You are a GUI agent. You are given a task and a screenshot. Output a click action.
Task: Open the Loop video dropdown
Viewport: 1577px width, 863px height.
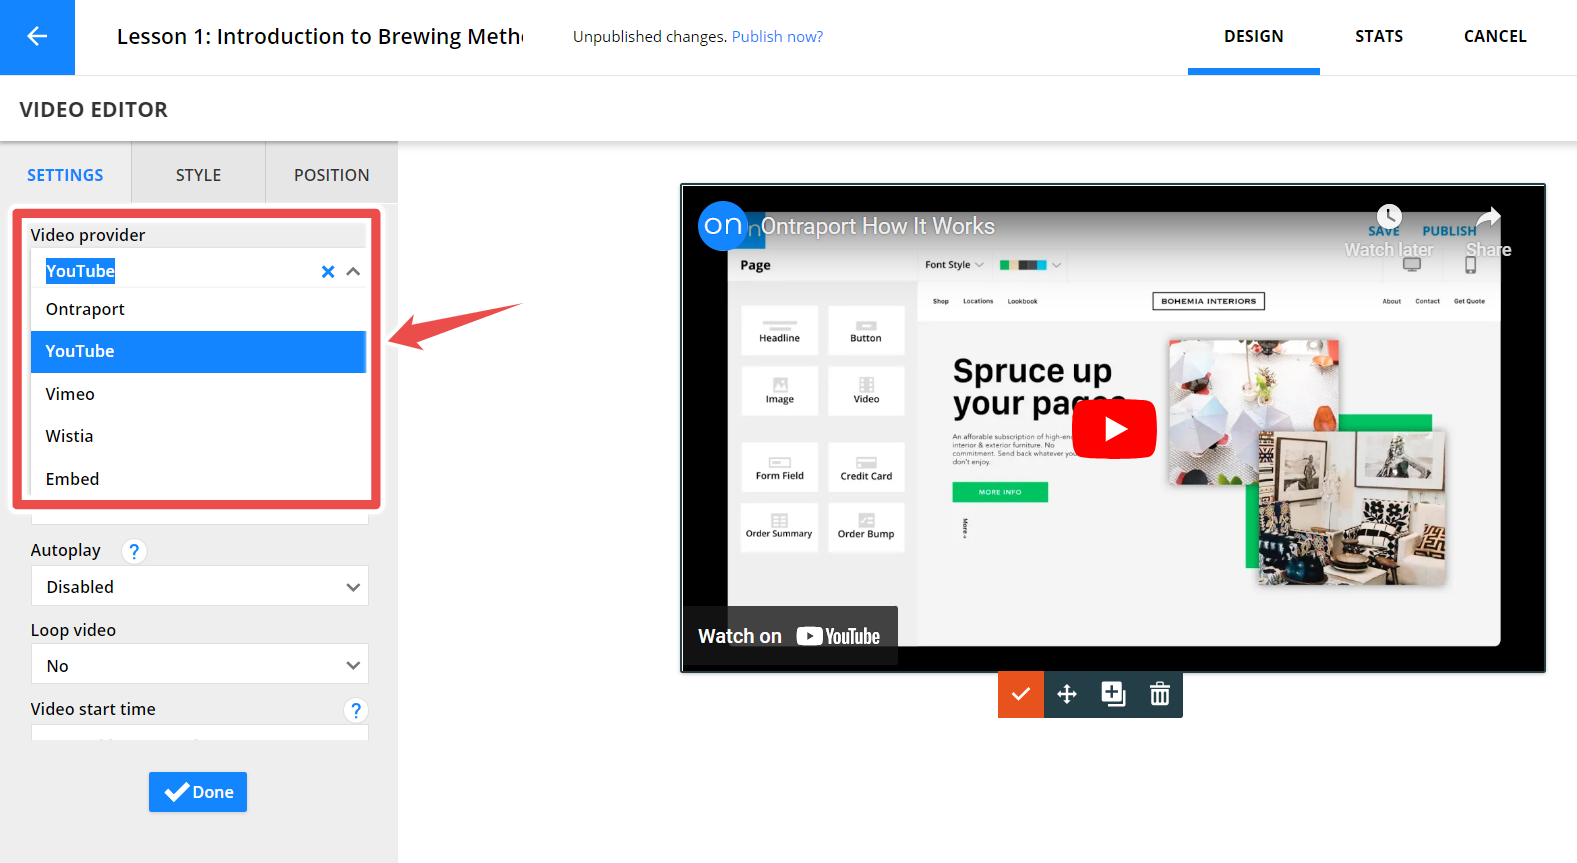[200, 665]
